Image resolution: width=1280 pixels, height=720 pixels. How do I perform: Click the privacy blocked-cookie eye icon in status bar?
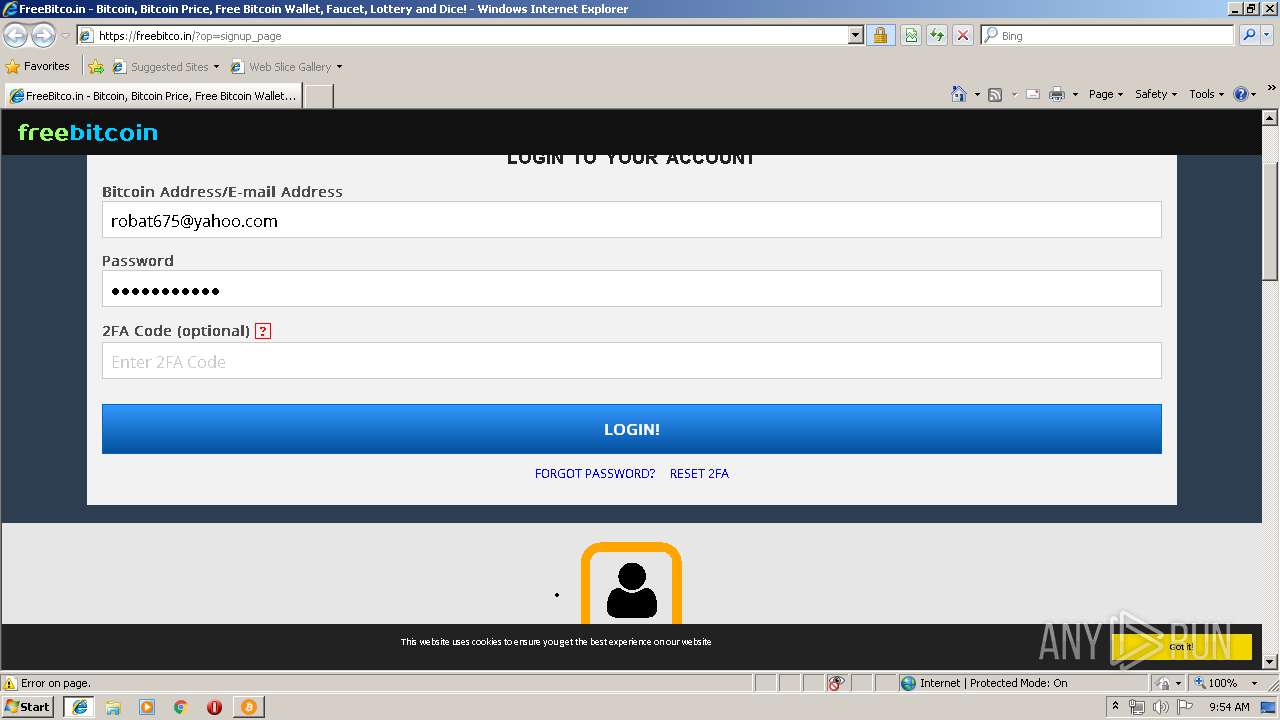pyautogui.click(x=837, y=683)
